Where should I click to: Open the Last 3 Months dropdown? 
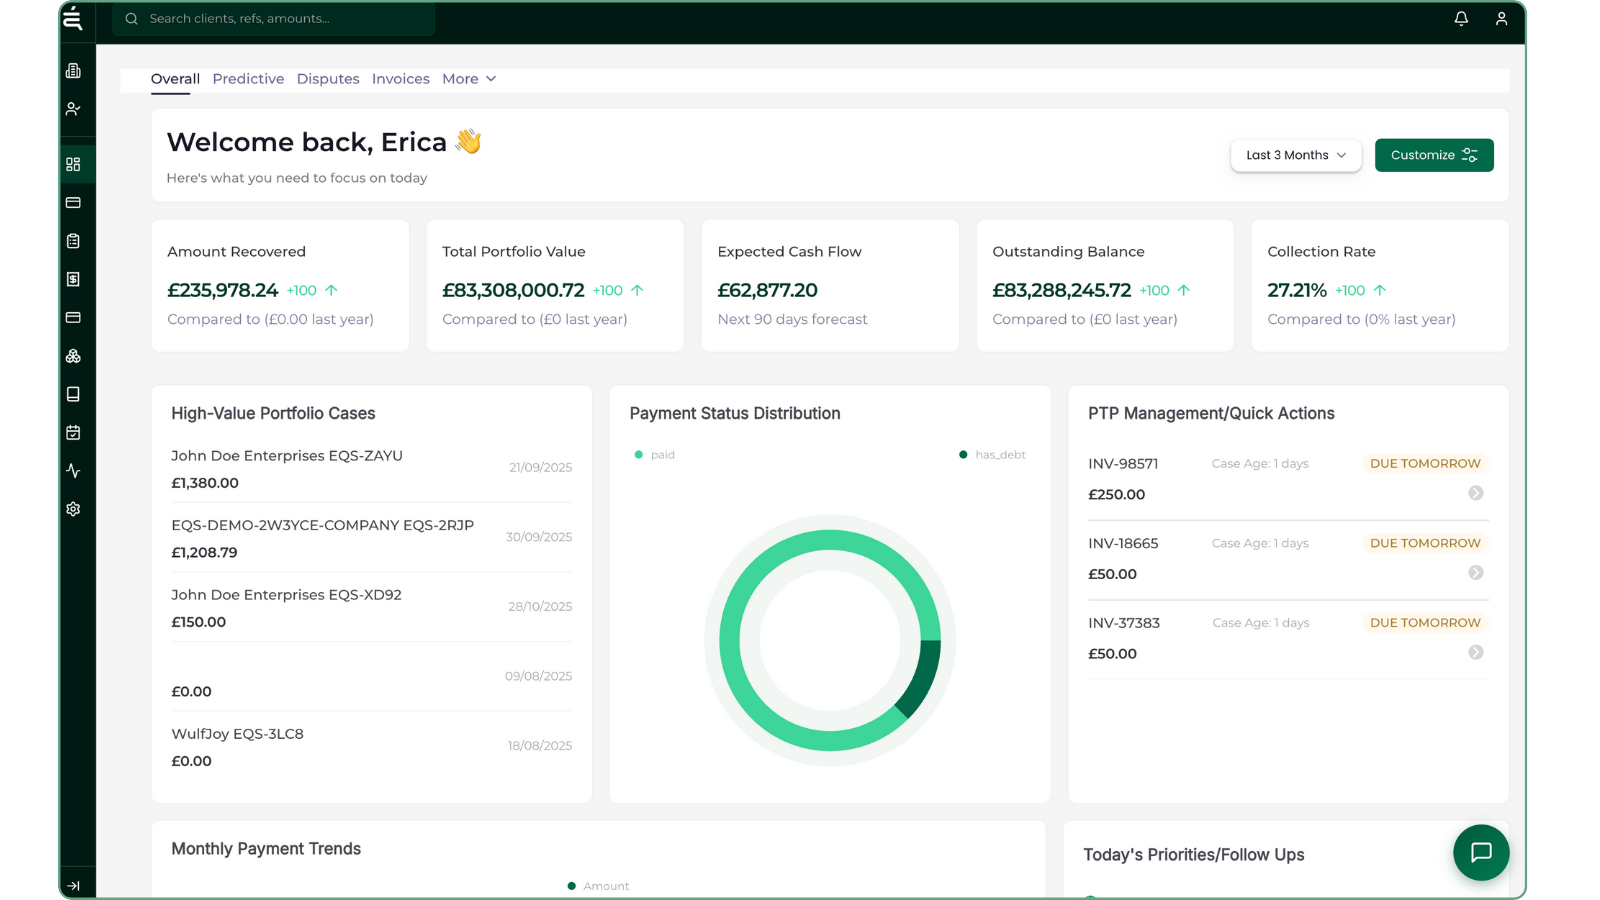pos(1295,155)
